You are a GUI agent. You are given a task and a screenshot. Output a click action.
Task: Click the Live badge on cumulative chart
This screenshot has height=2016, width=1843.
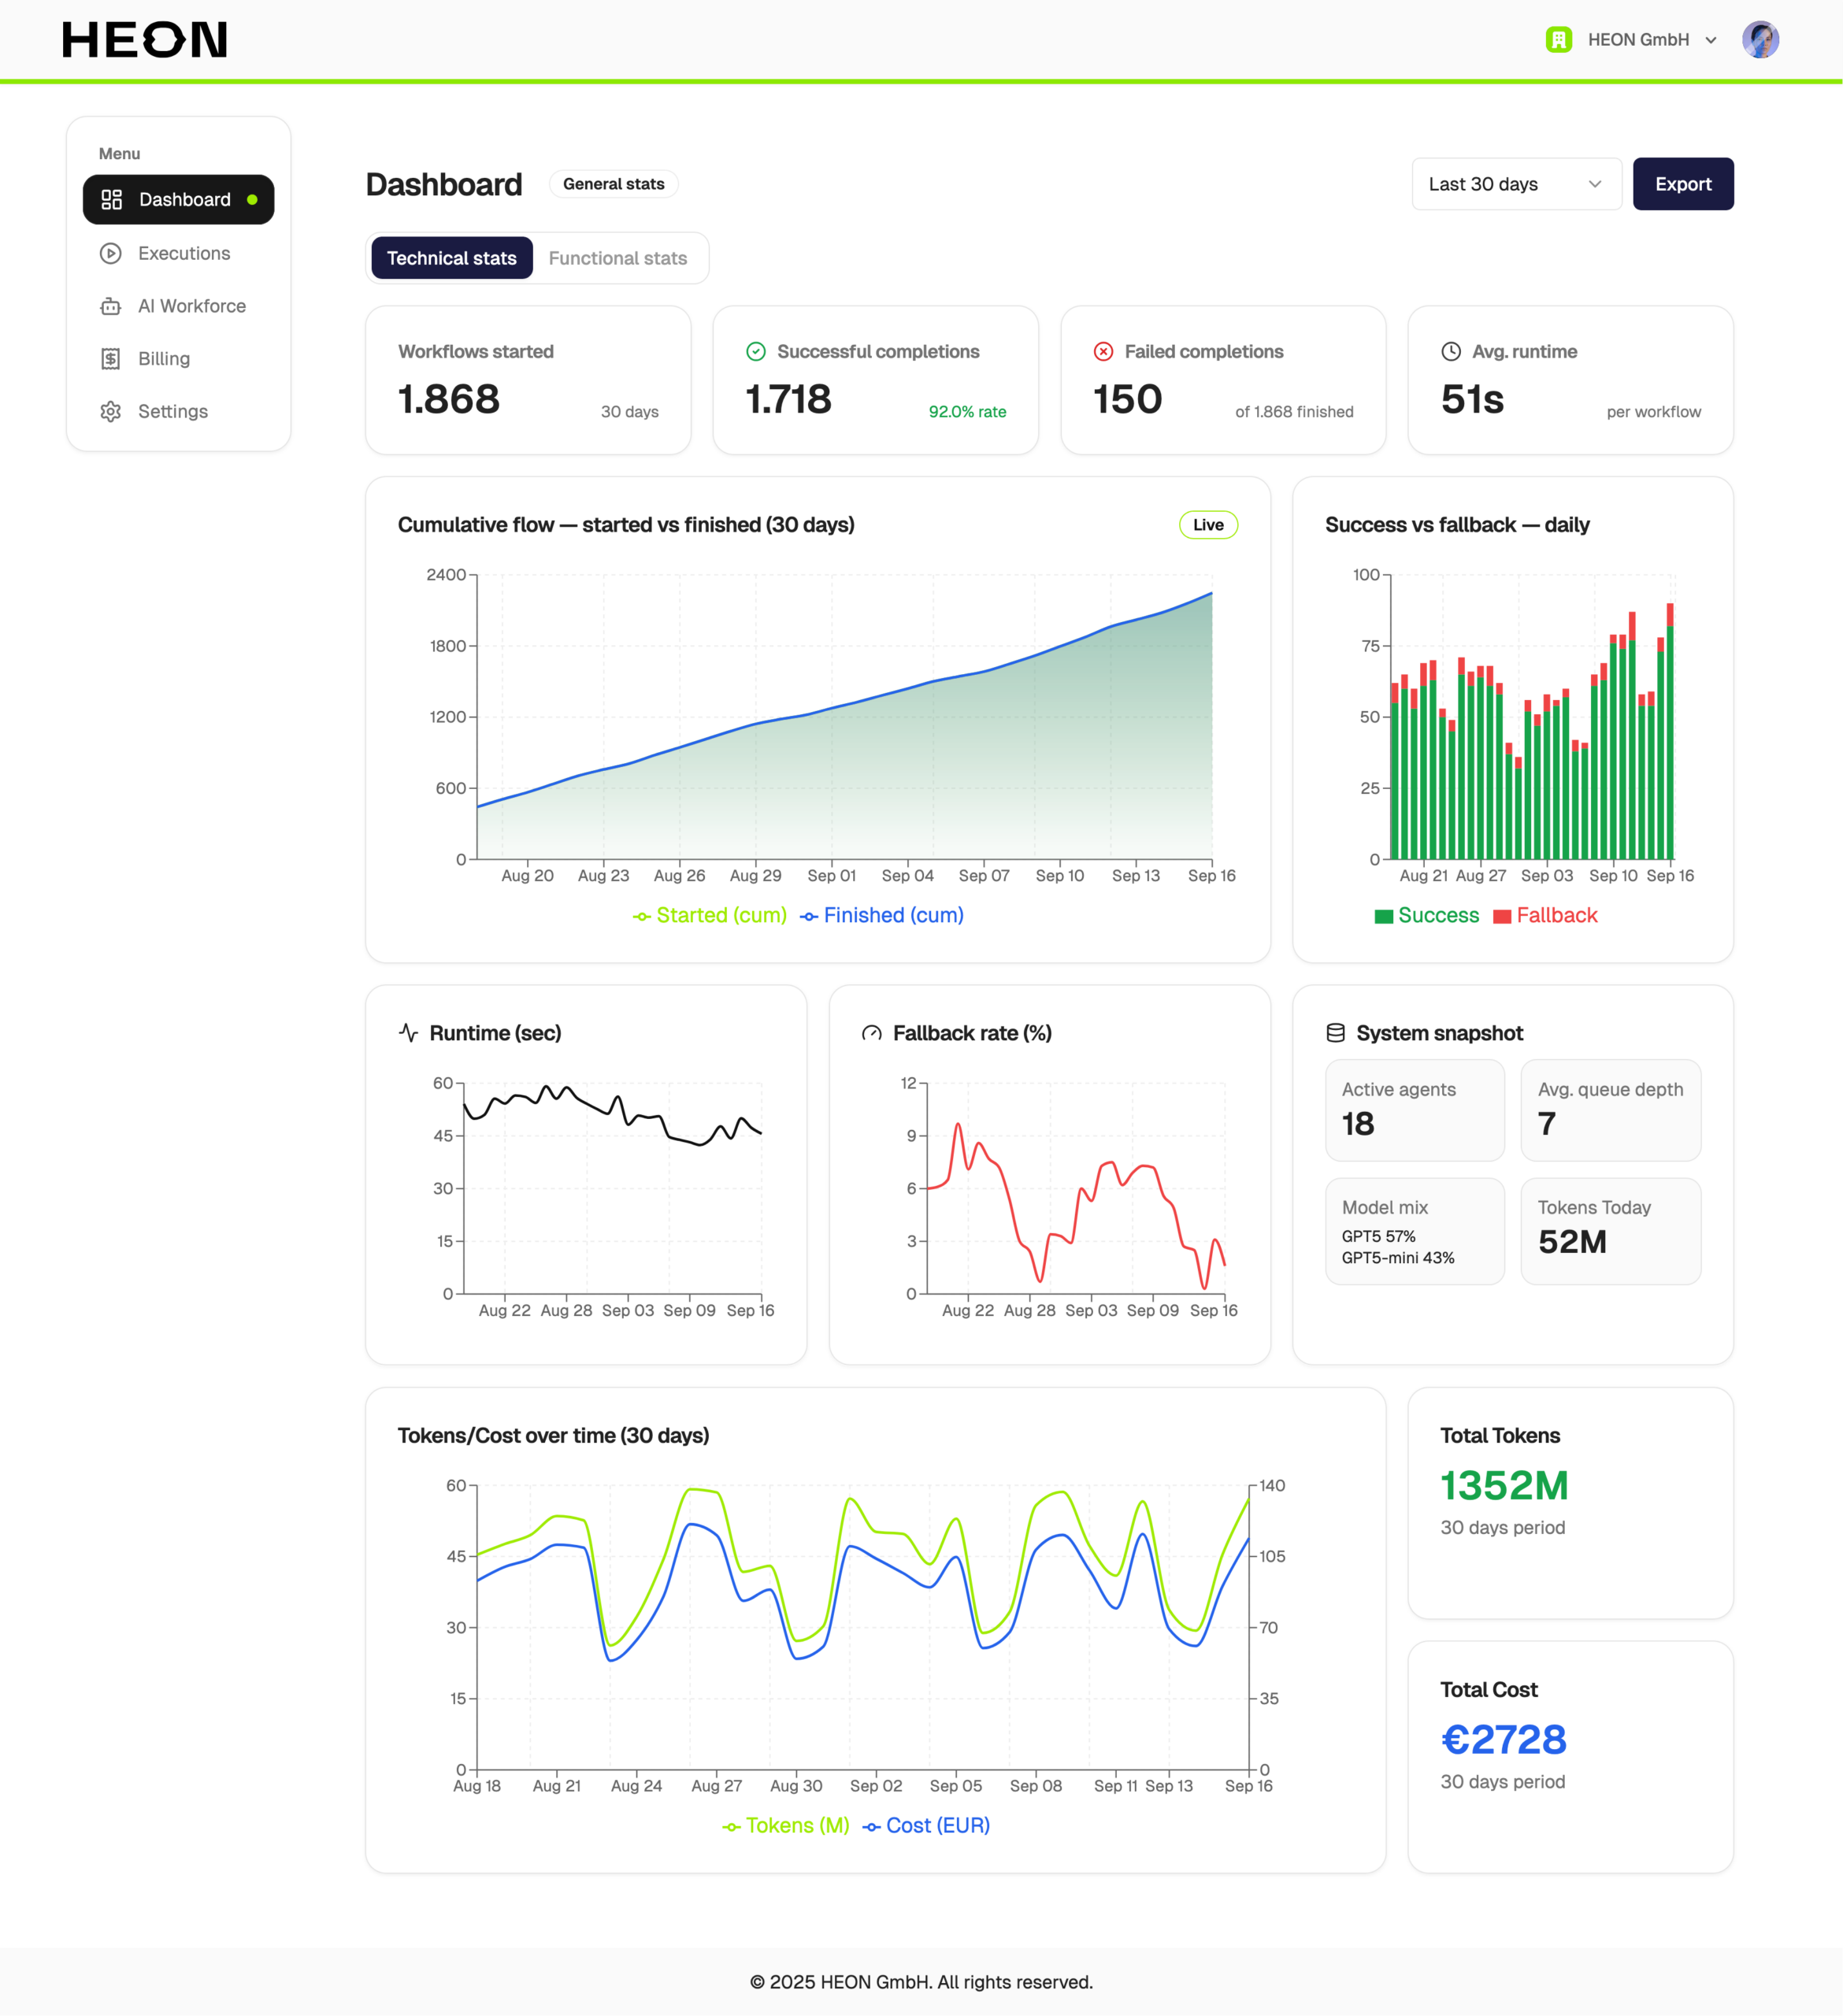coord(1208,525)
